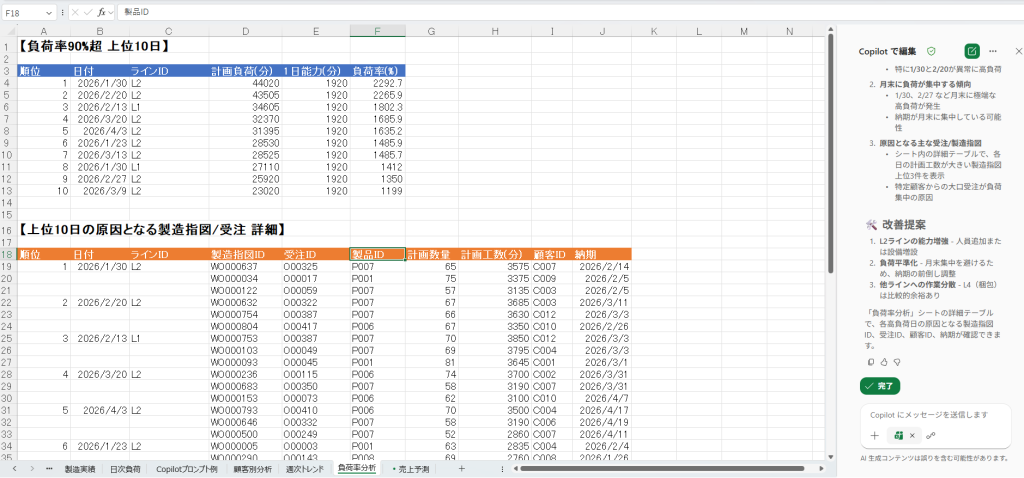
Task: Remove the attached Excel file chip
Action: (x=912, y=435)
